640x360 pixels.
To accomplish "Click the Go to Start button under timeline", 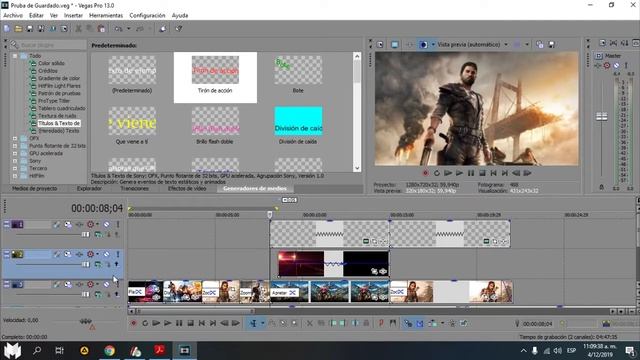I will [x=202, y=323].
